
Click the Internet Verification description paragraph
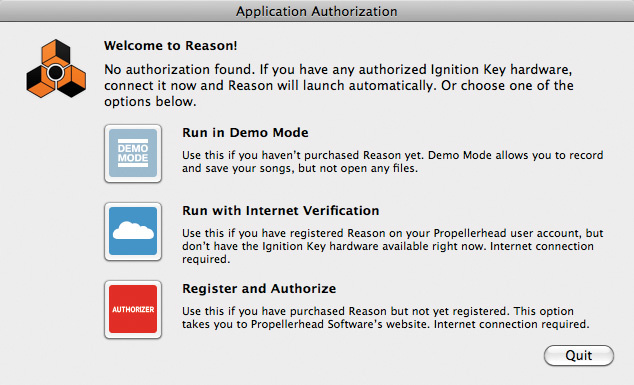392,246
